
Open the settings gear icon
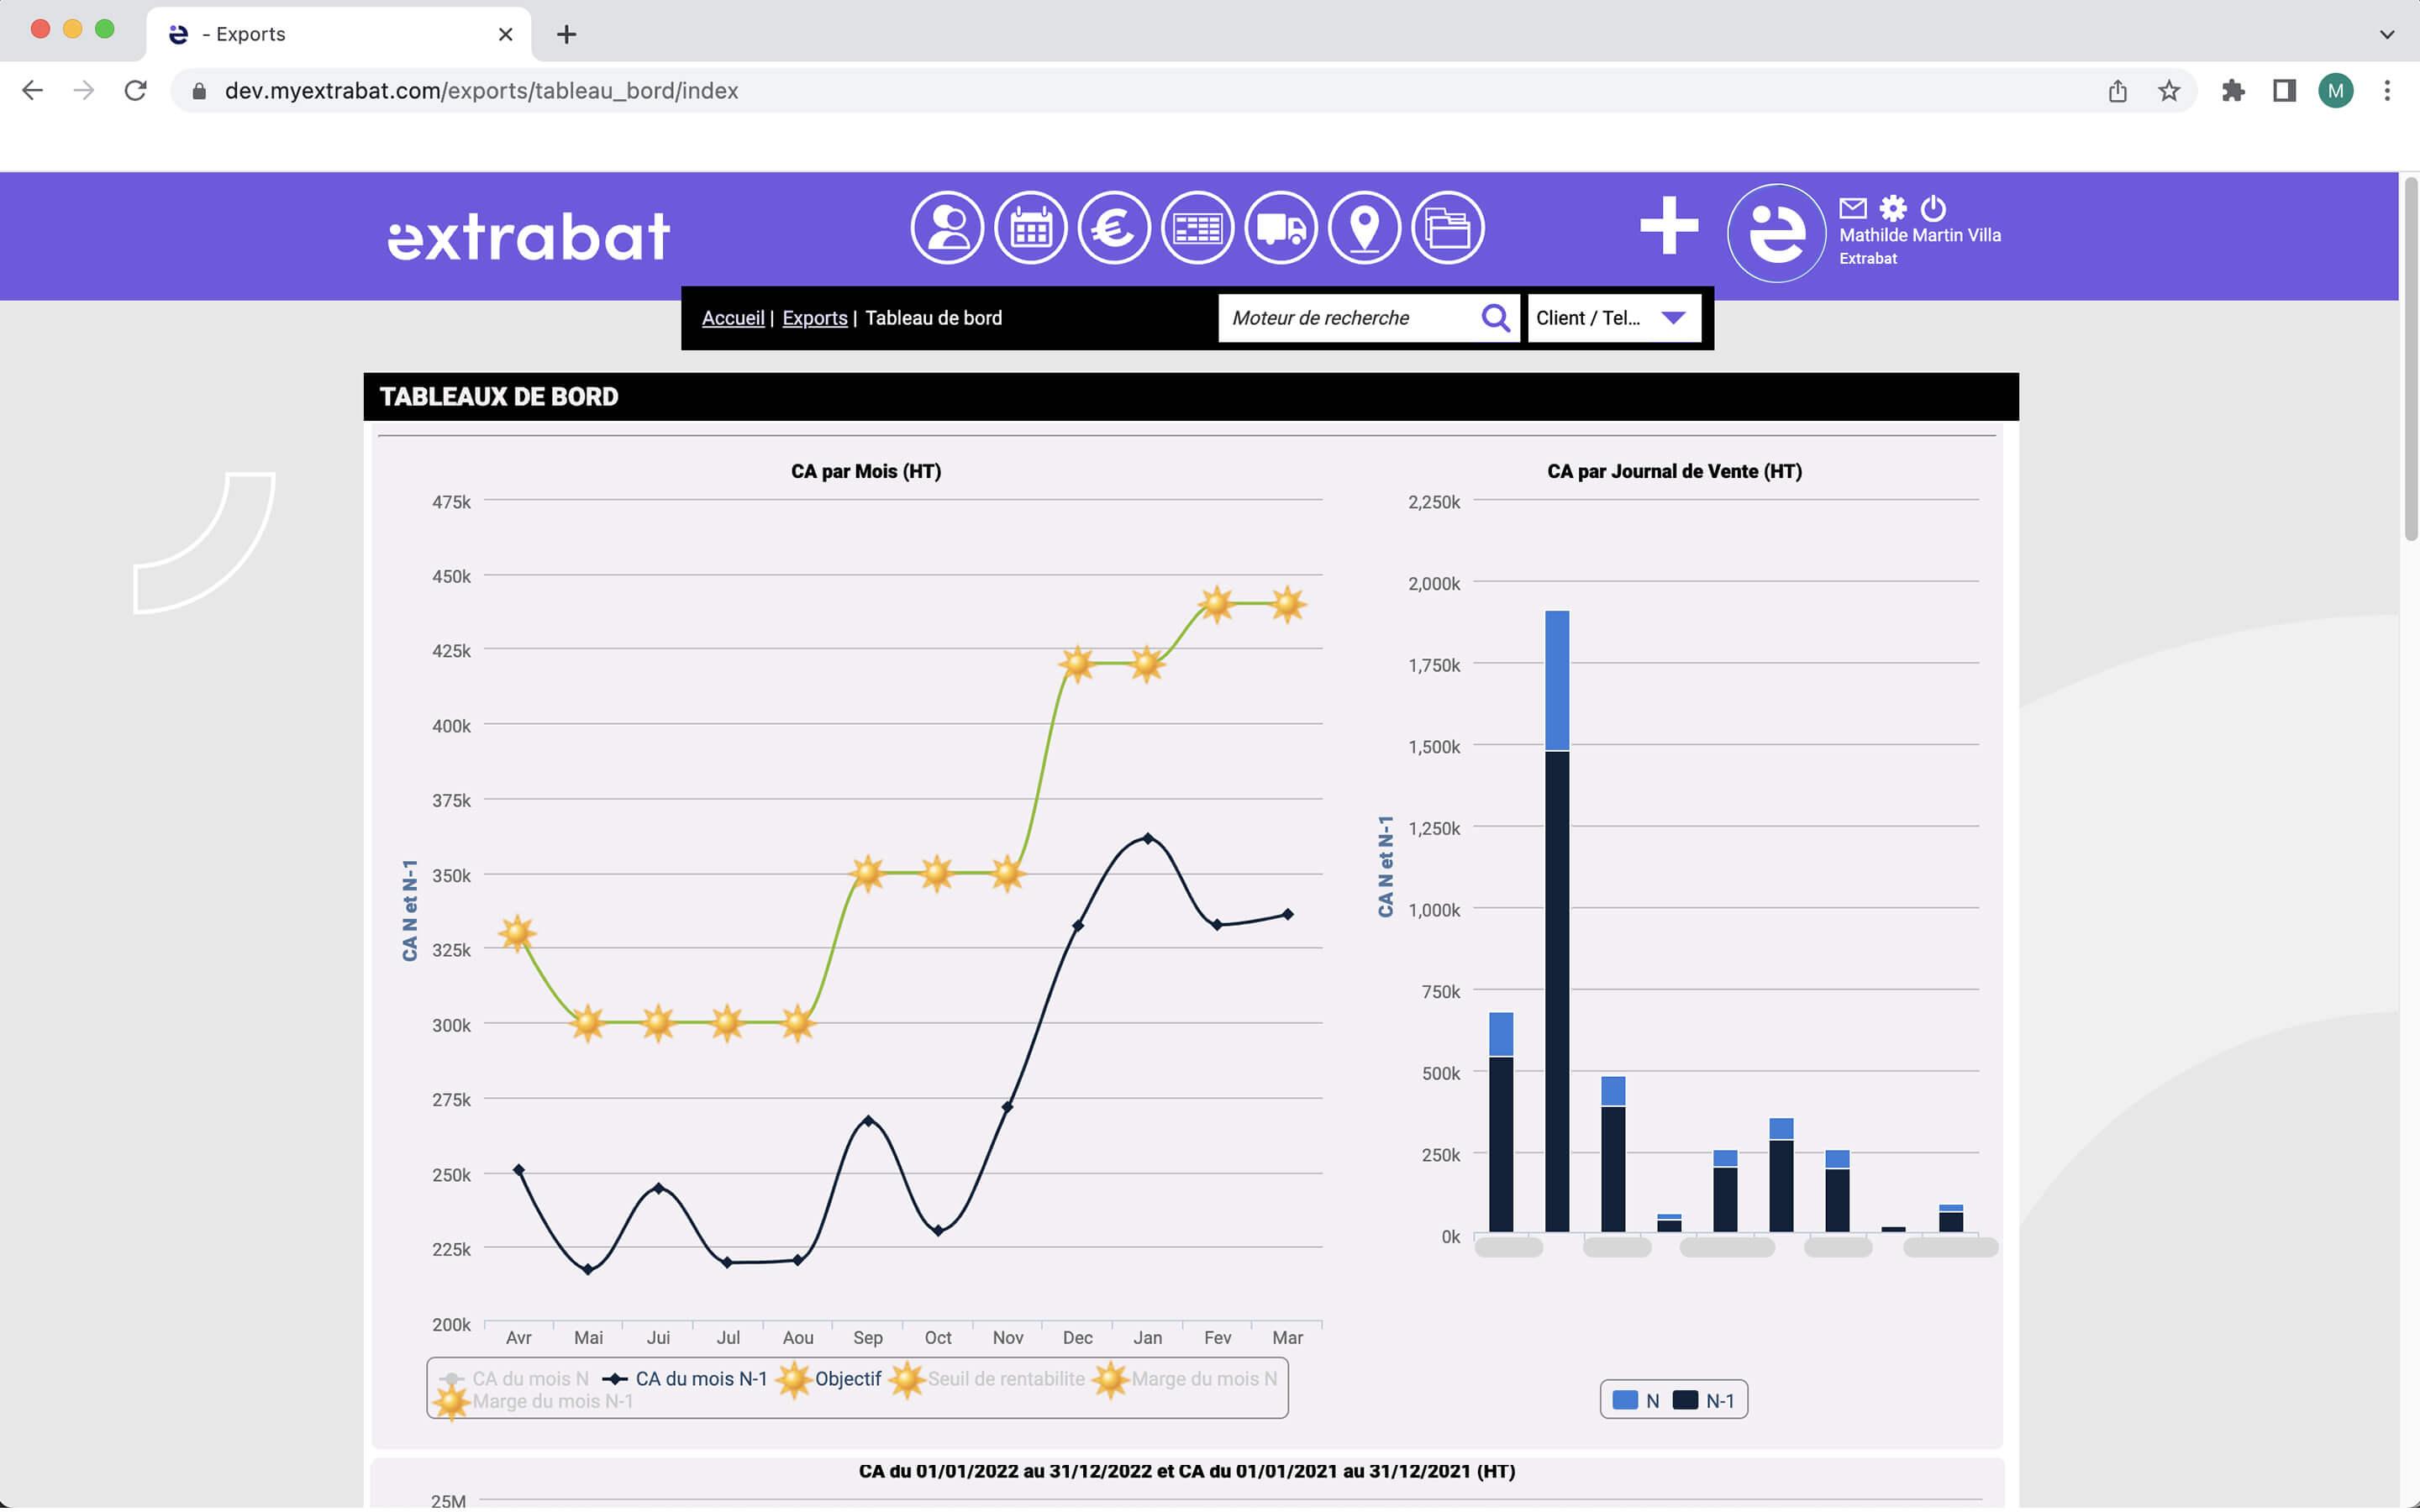1893,208
